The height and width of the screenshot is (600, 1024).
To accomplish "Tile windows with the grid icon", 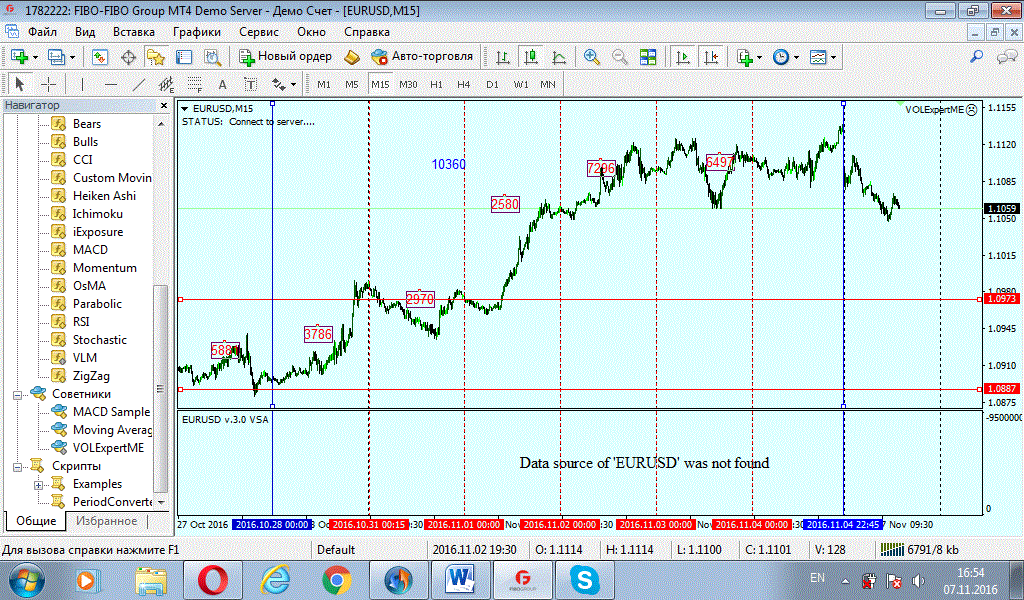I will 648,57.
